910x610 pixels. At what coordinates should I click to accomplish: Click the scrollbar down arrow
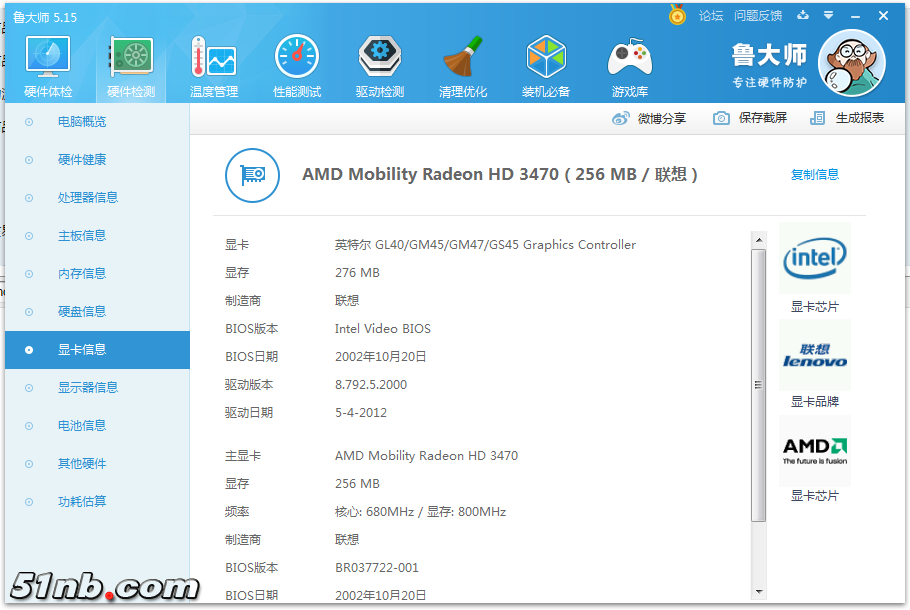pyautogui.click(x=759, y=592)
